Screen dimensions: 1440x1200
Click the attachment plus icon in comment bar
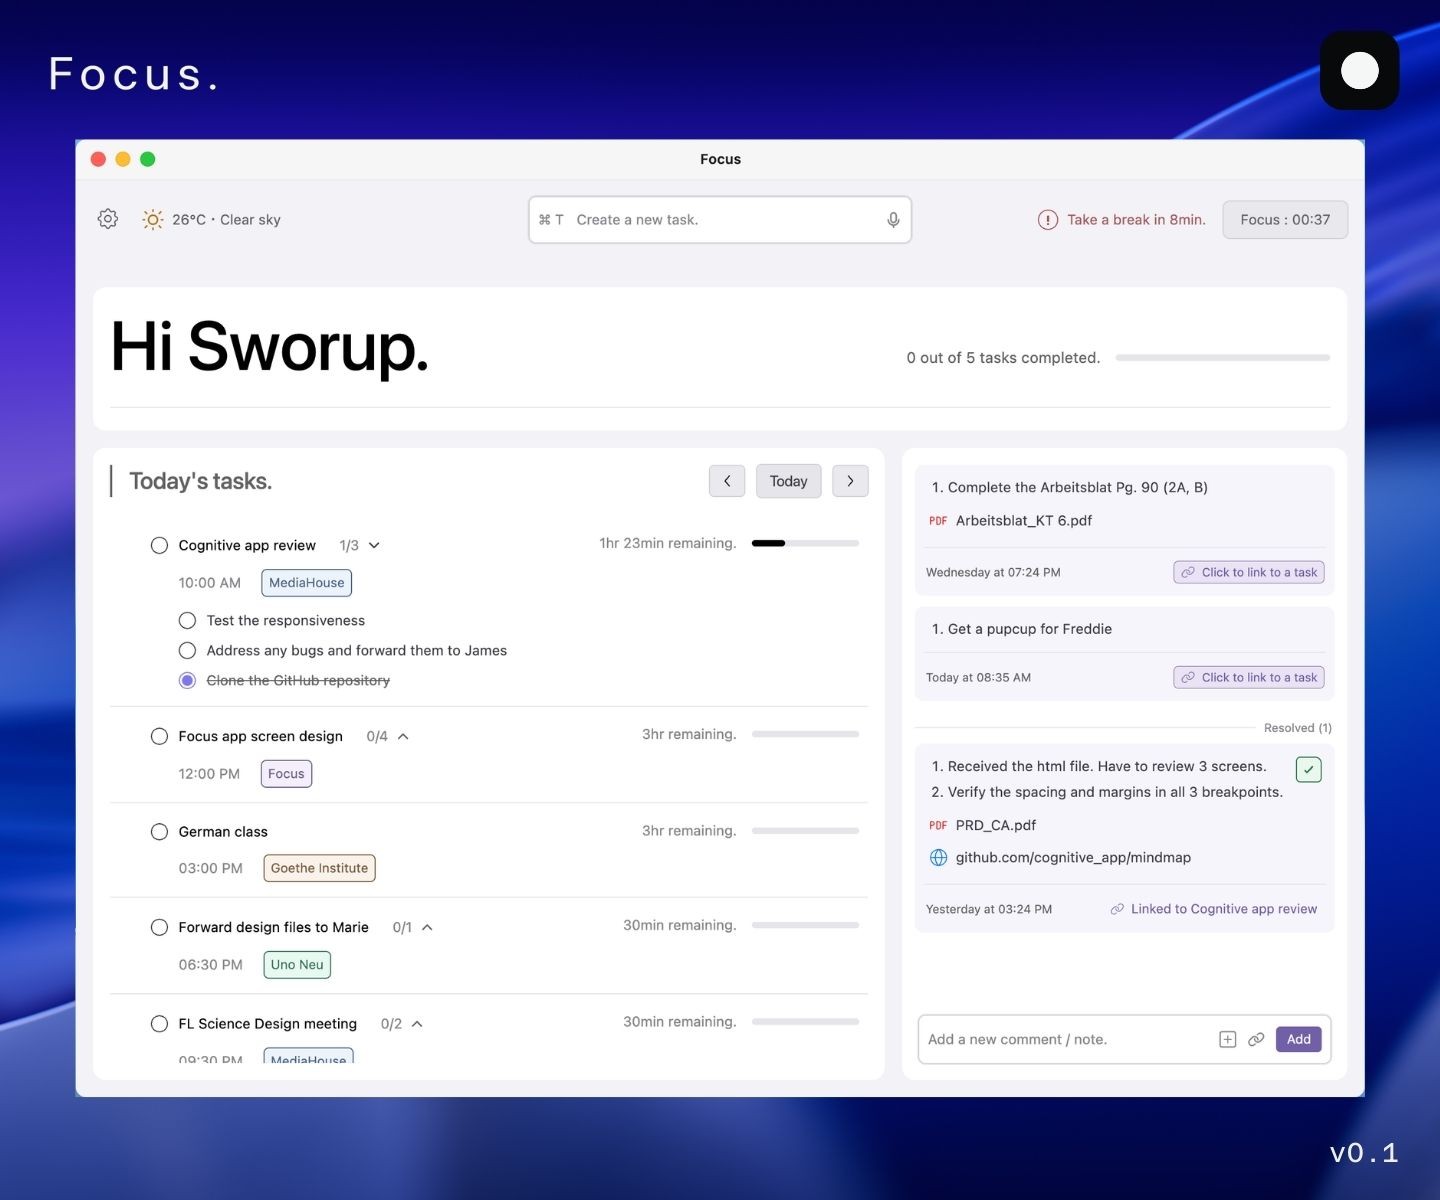(1227, 1039)
